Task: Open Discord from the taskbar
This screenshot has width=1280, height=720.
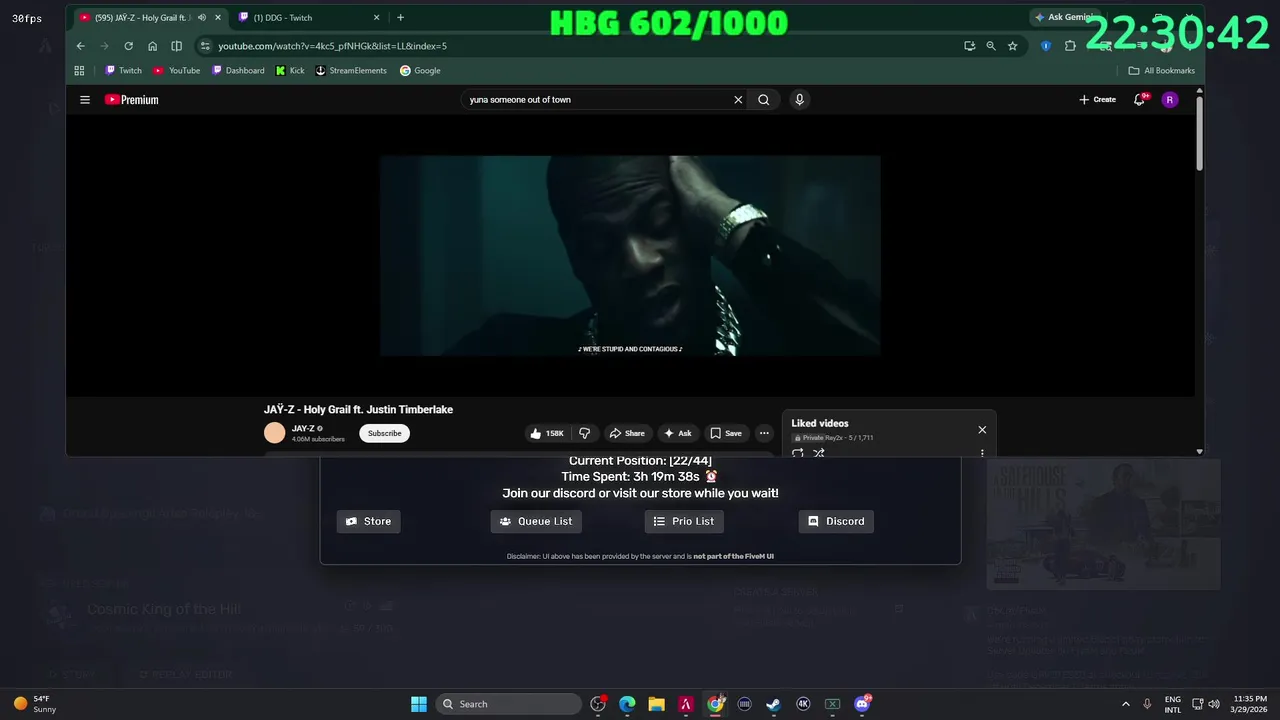Action: point(862,704)
